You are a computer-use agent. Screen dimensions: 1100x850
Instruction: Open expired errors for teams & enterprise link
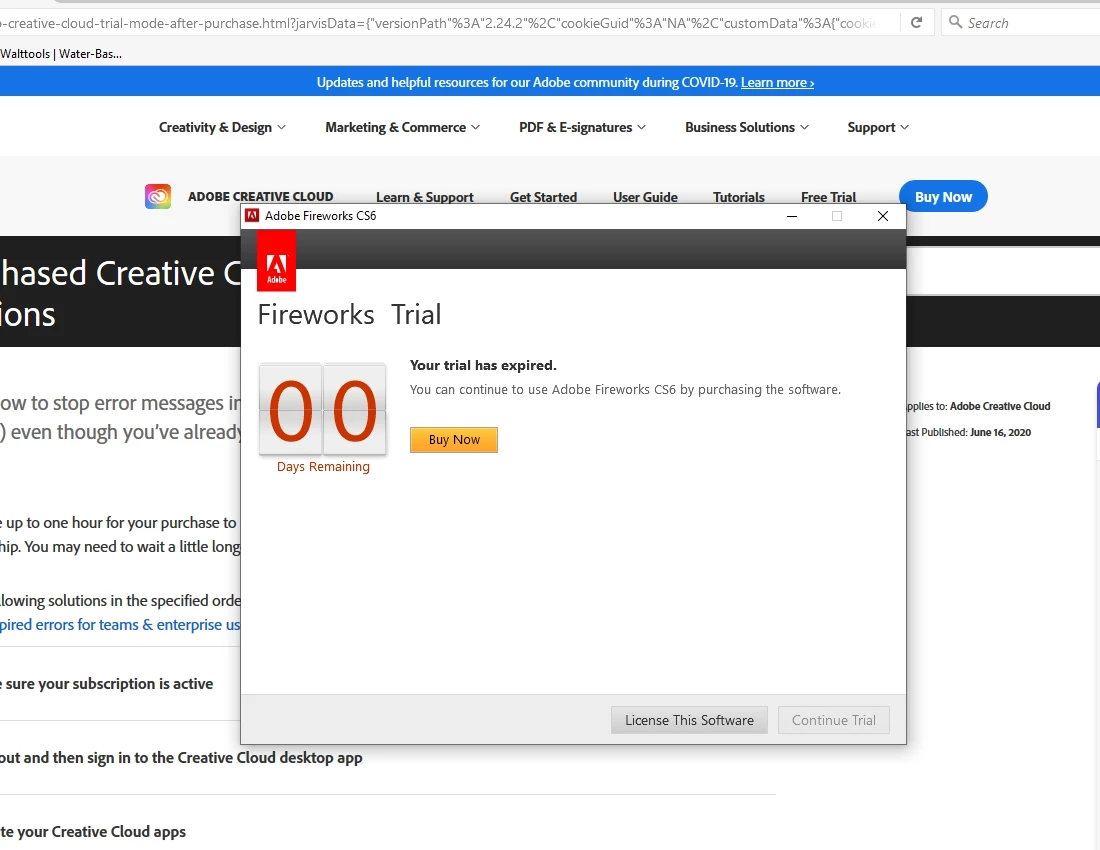(120, 625)
